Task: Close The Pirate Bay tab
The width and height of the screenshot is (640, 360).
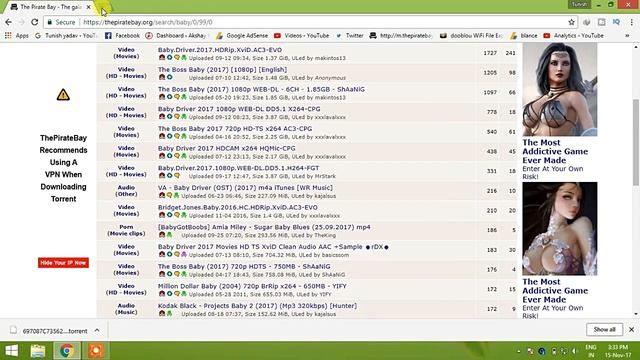Action: pyautogui.click(x=89, y=7)
